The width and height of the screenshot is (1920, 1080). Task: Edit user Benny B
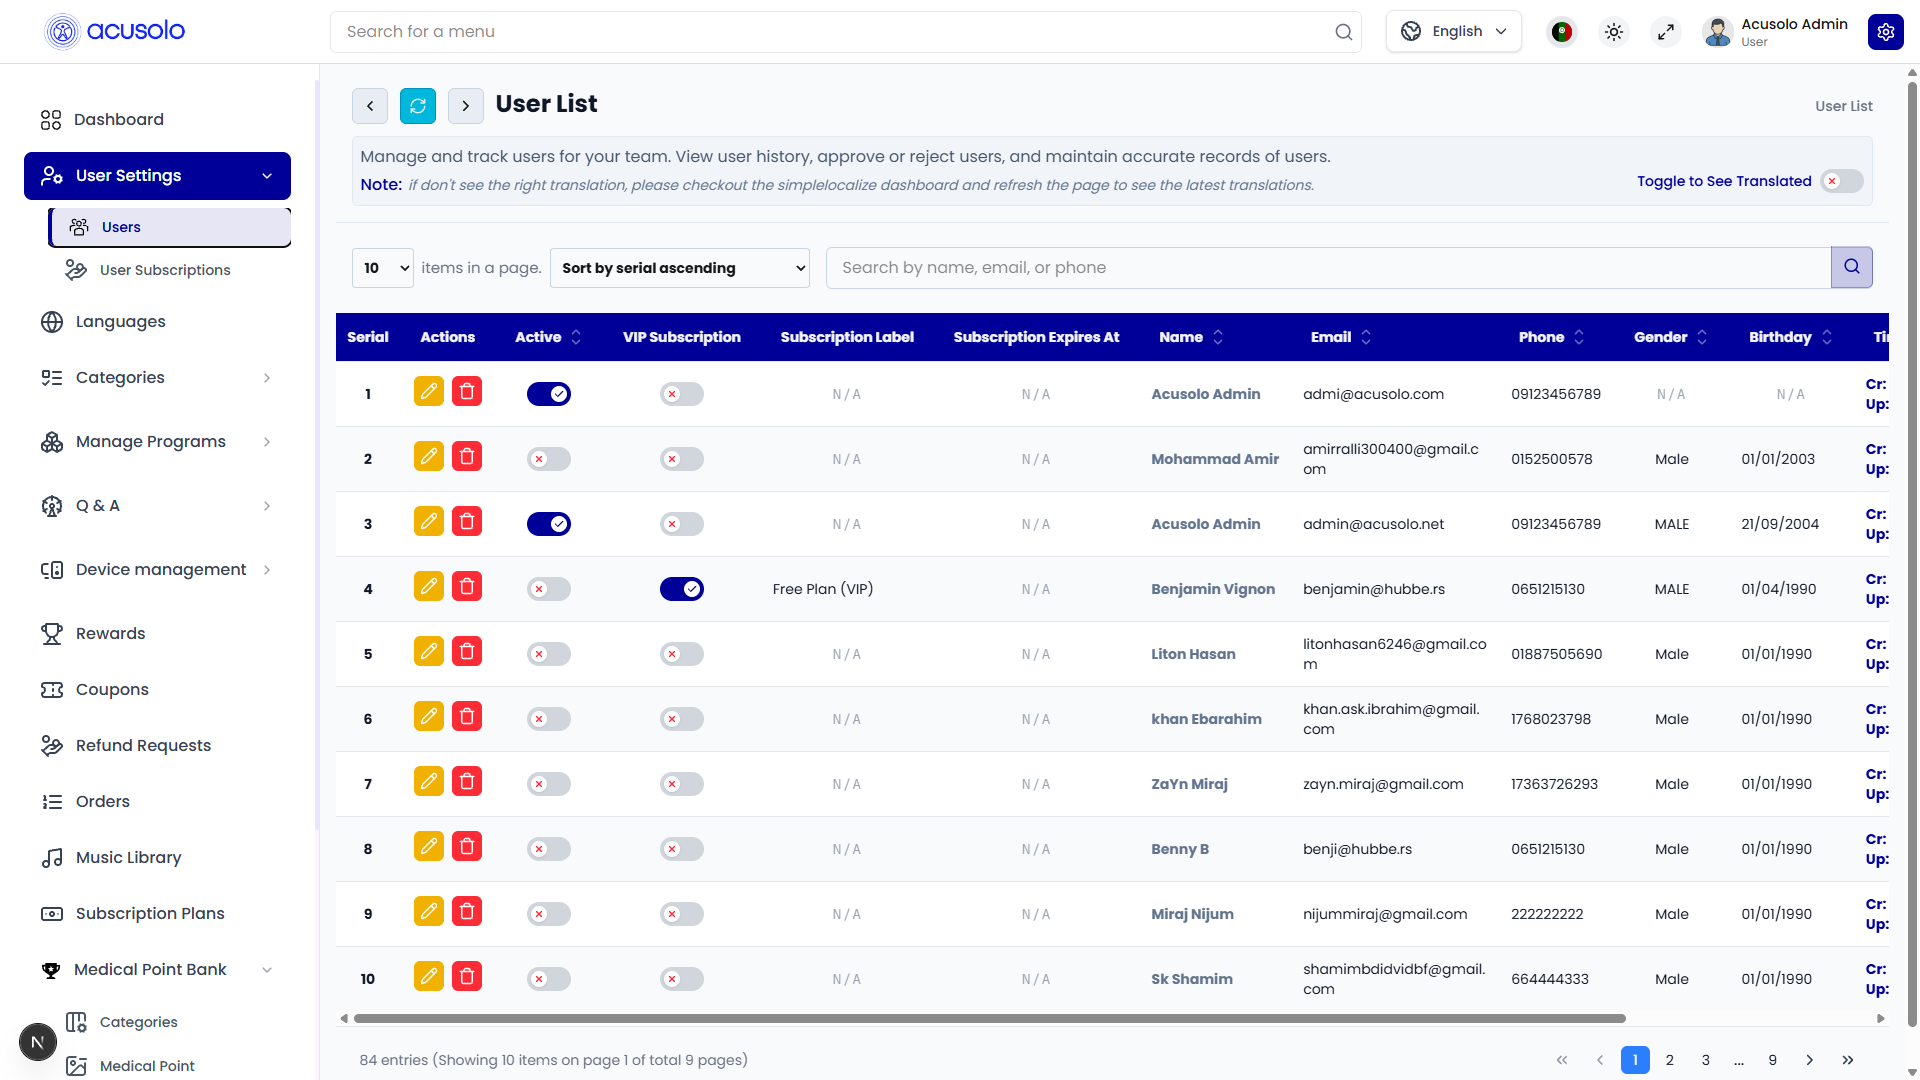[x=429, y=846]
